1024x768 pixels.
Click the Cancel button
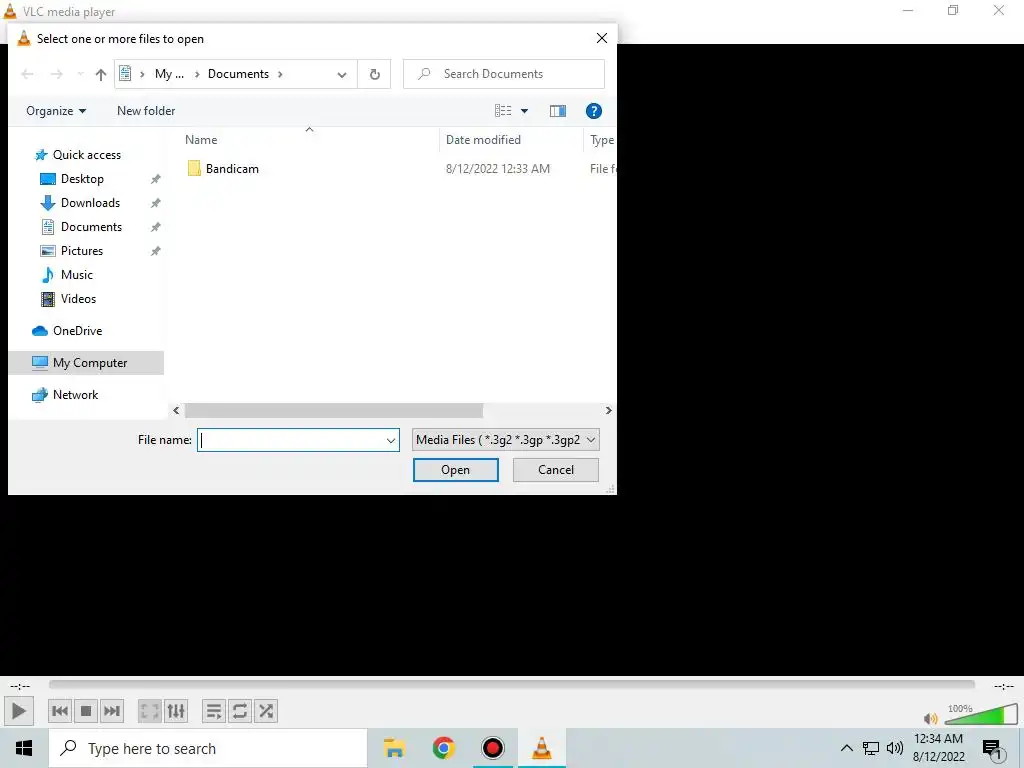tap(556, 470)
